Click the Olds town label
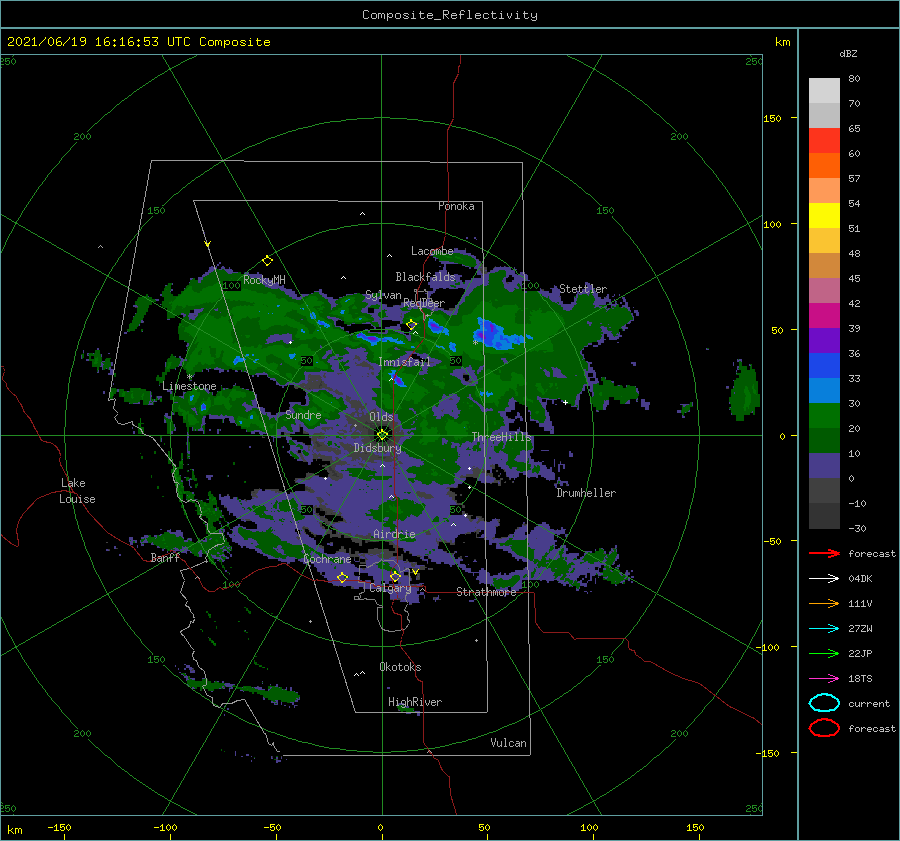The image size is (900, 841). 381,417
